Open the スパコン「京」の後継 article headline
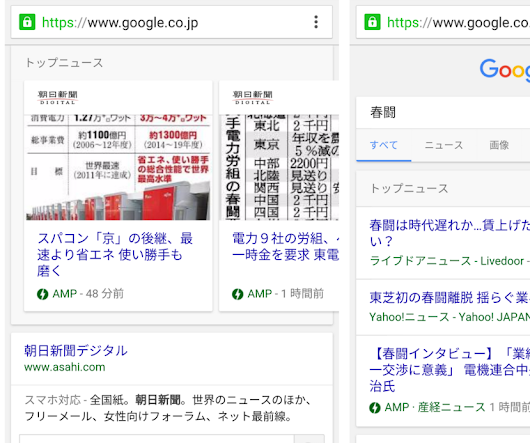The width and height of the screenshot is (530, 443). pyautogui.click(x=115, y=255)
